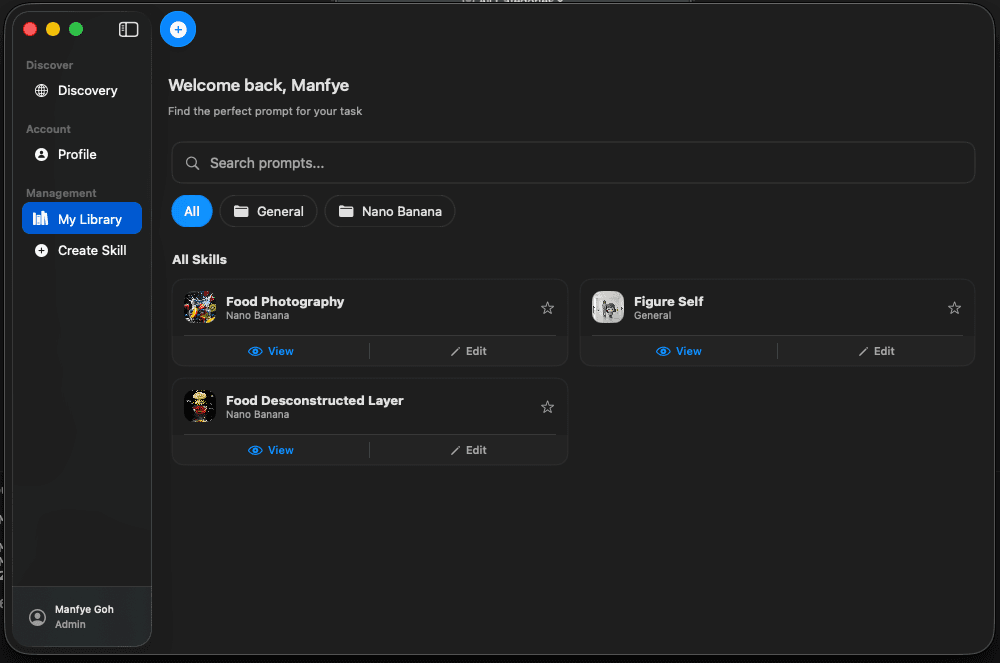This screenshot has width=1000, height=663.
Task: Star the Food Desconstructed Layer skill
Action: click(x=547, y=407)
